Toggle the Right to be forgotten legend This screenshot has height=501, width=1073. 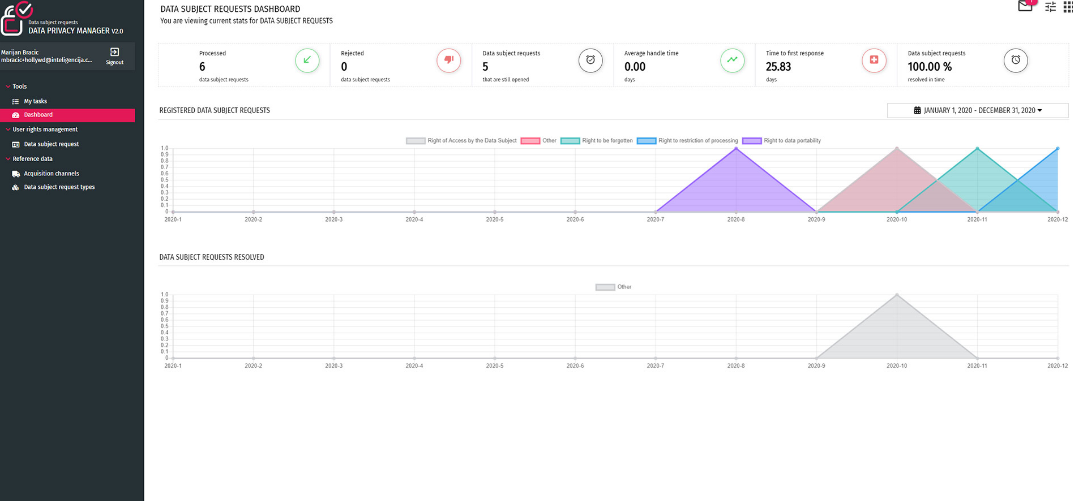pyautogui.click(x=597, y=140)
